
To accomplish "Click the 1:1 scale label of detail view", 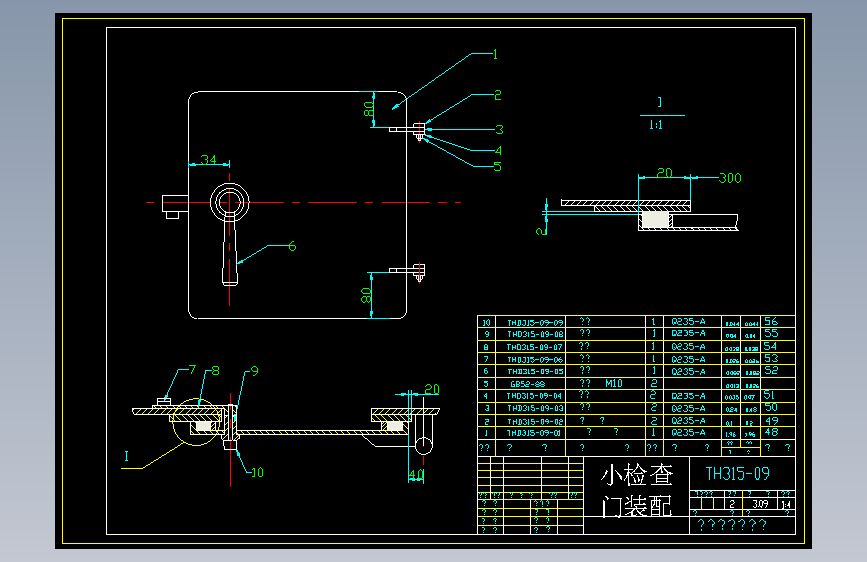I will (656, 125).
